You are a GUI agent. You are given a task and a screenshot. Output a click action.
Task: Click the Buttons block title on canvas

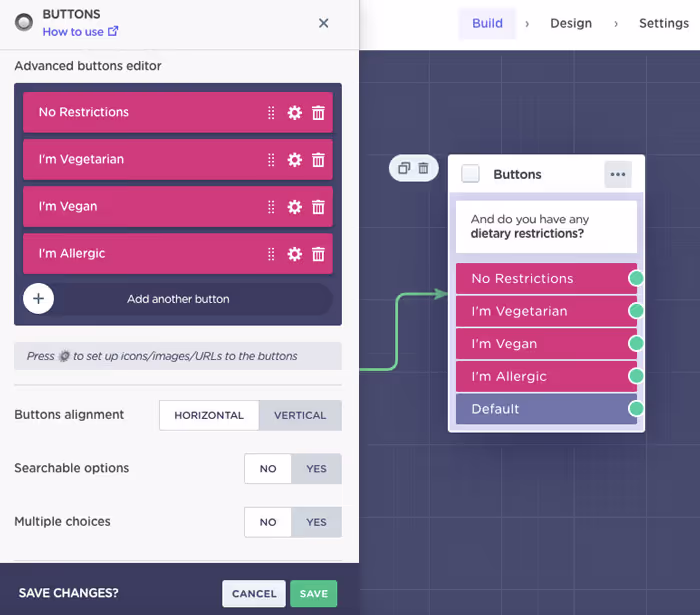point(517,175)
